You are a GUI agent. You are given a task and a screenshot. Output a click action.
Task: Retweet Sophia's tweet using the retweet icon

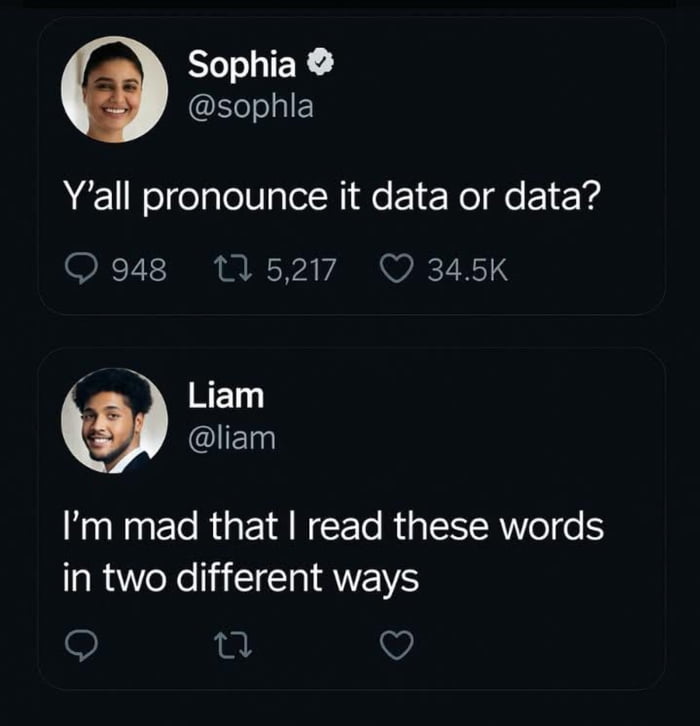point(232,268)
